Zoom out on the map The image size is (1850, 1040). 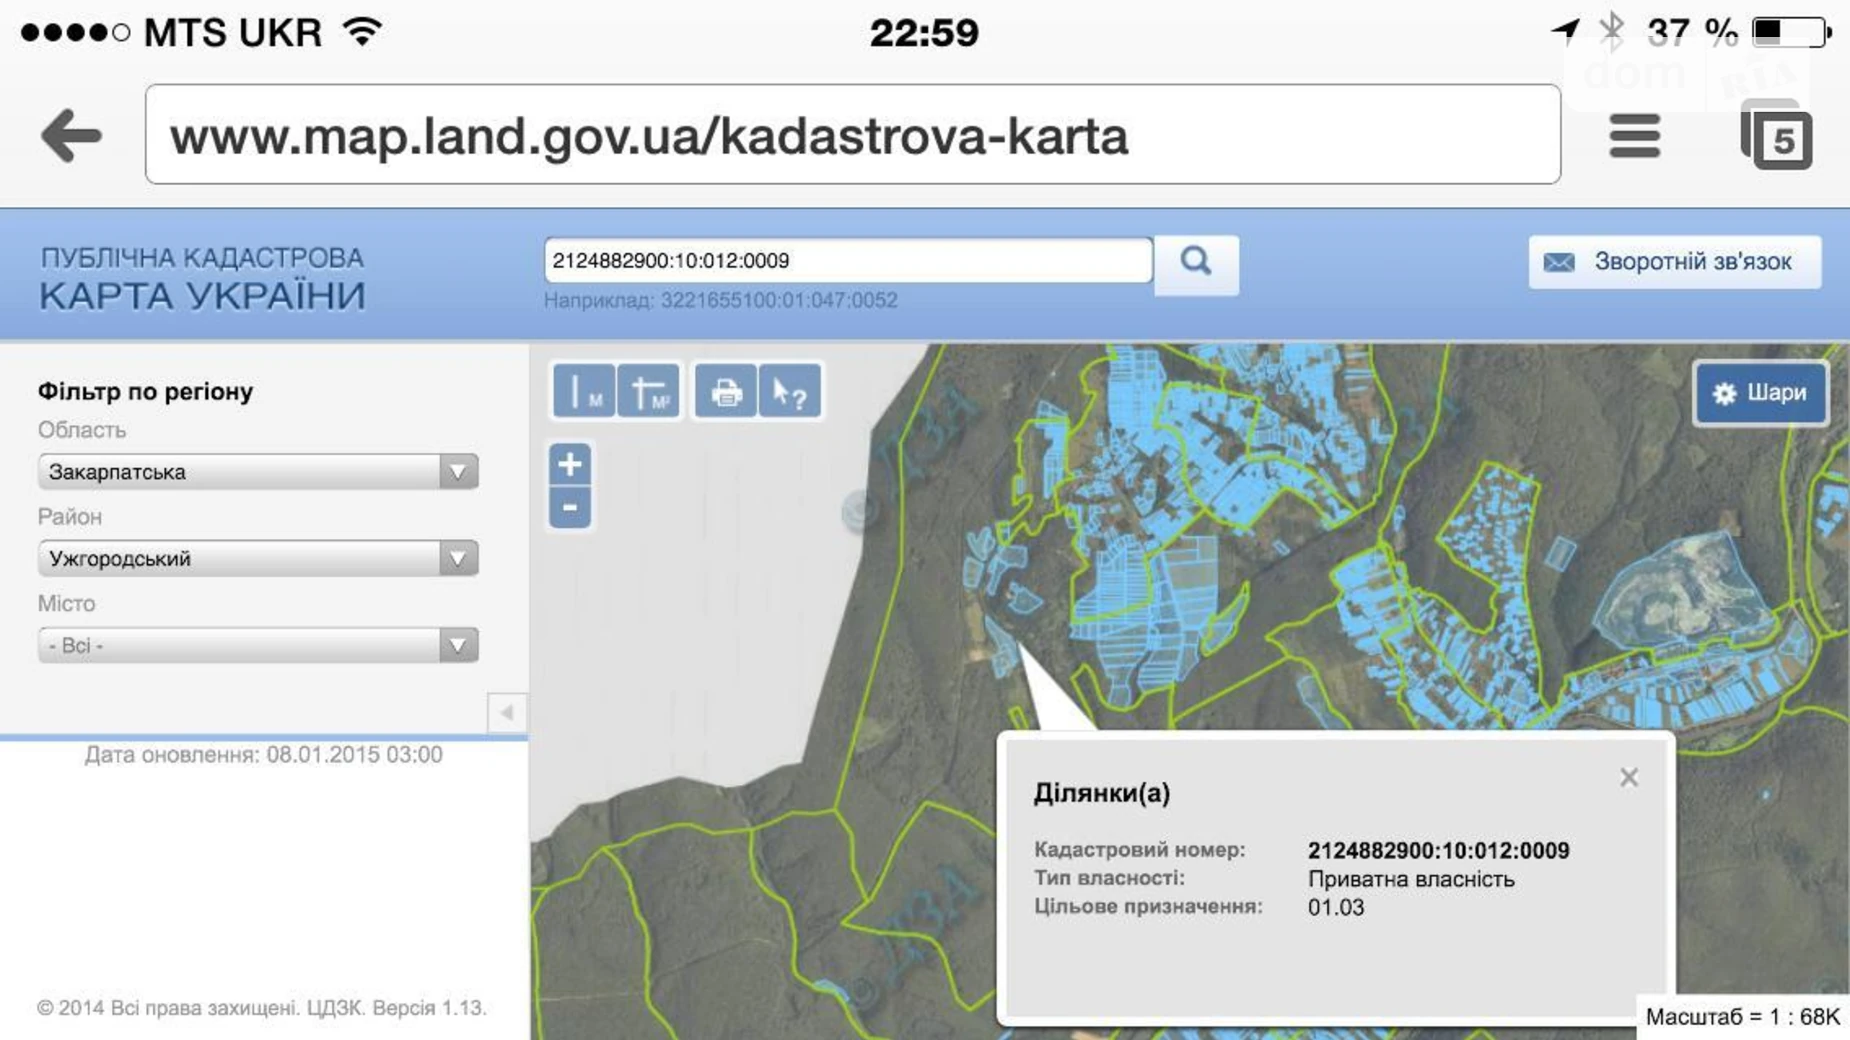tap(570, 508)
